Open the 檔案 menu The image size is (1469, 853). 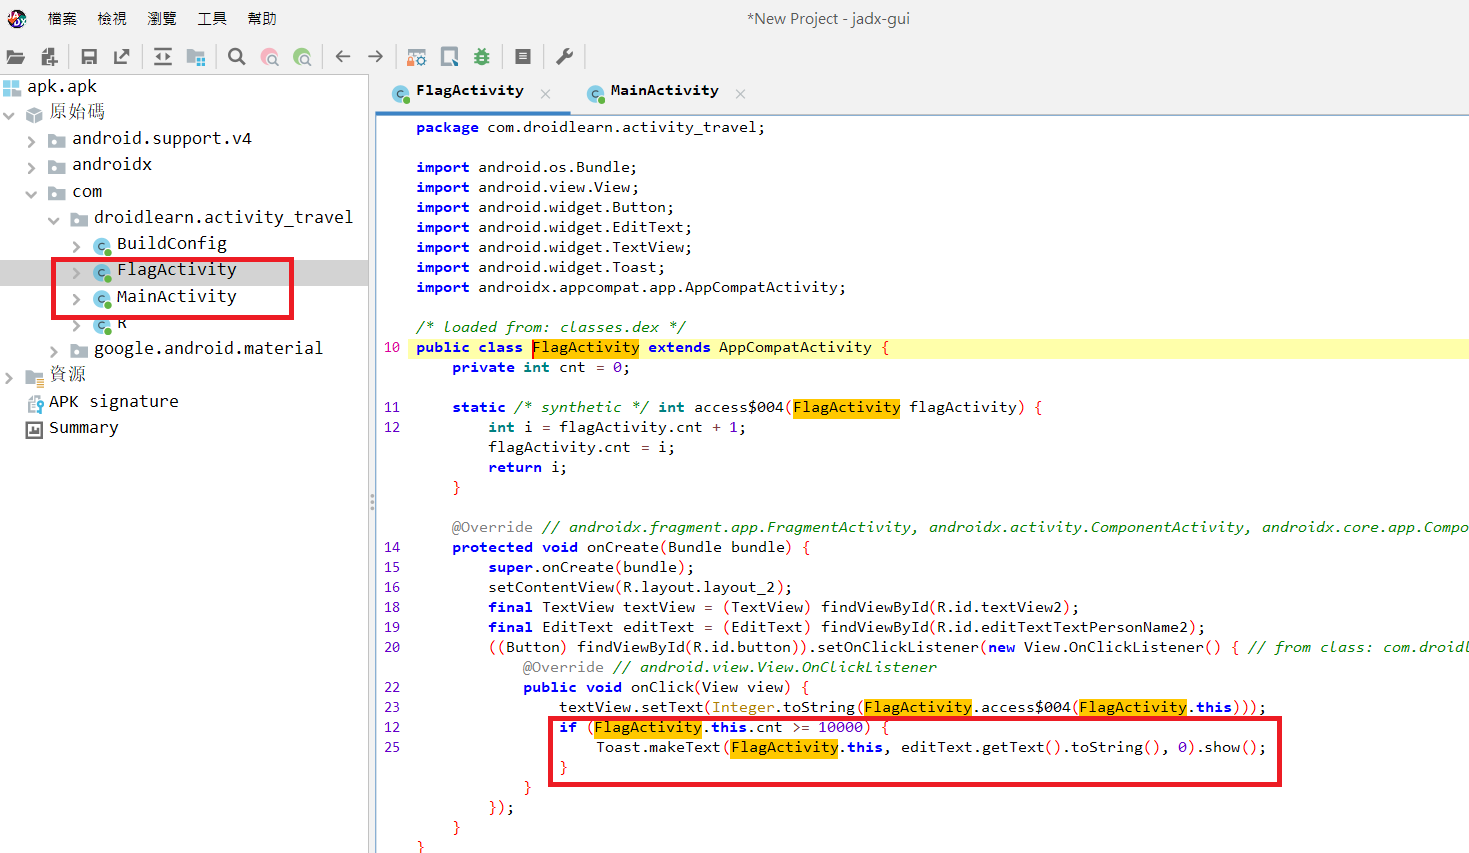click(x=62, y=18)
